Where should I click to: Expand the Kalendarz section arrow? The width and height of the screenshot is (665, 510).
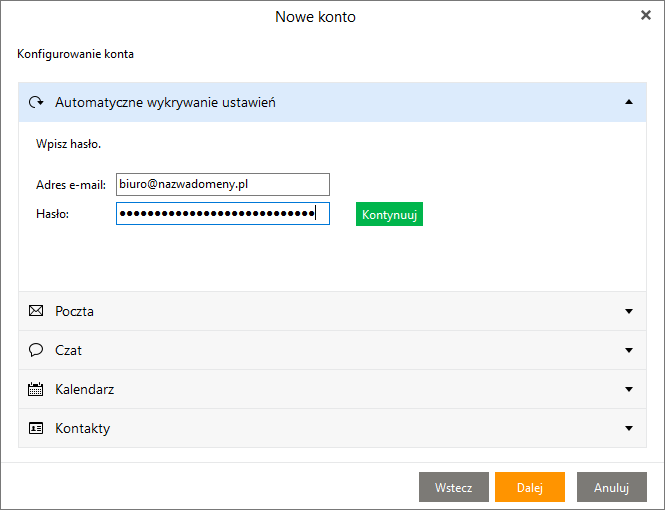(x=629, y=389)
